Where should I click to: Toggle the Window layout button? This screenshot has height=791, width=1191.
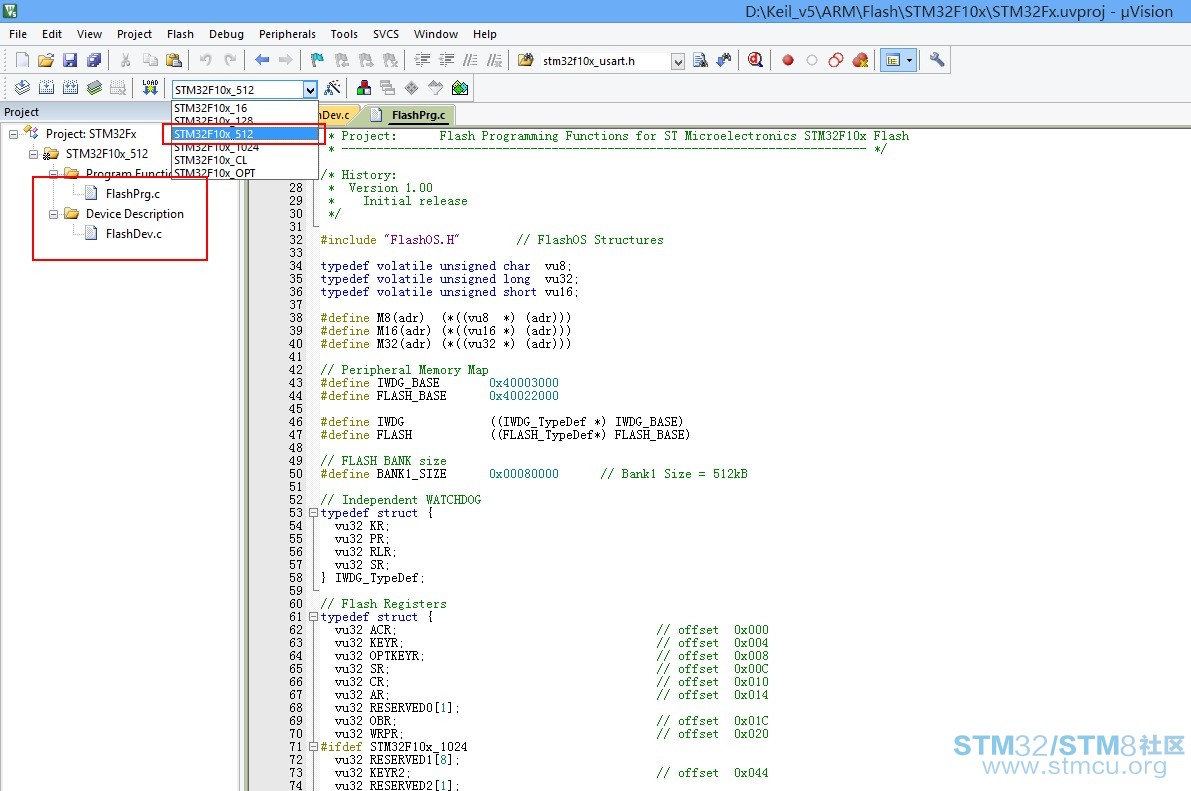(x=893, y=60)
